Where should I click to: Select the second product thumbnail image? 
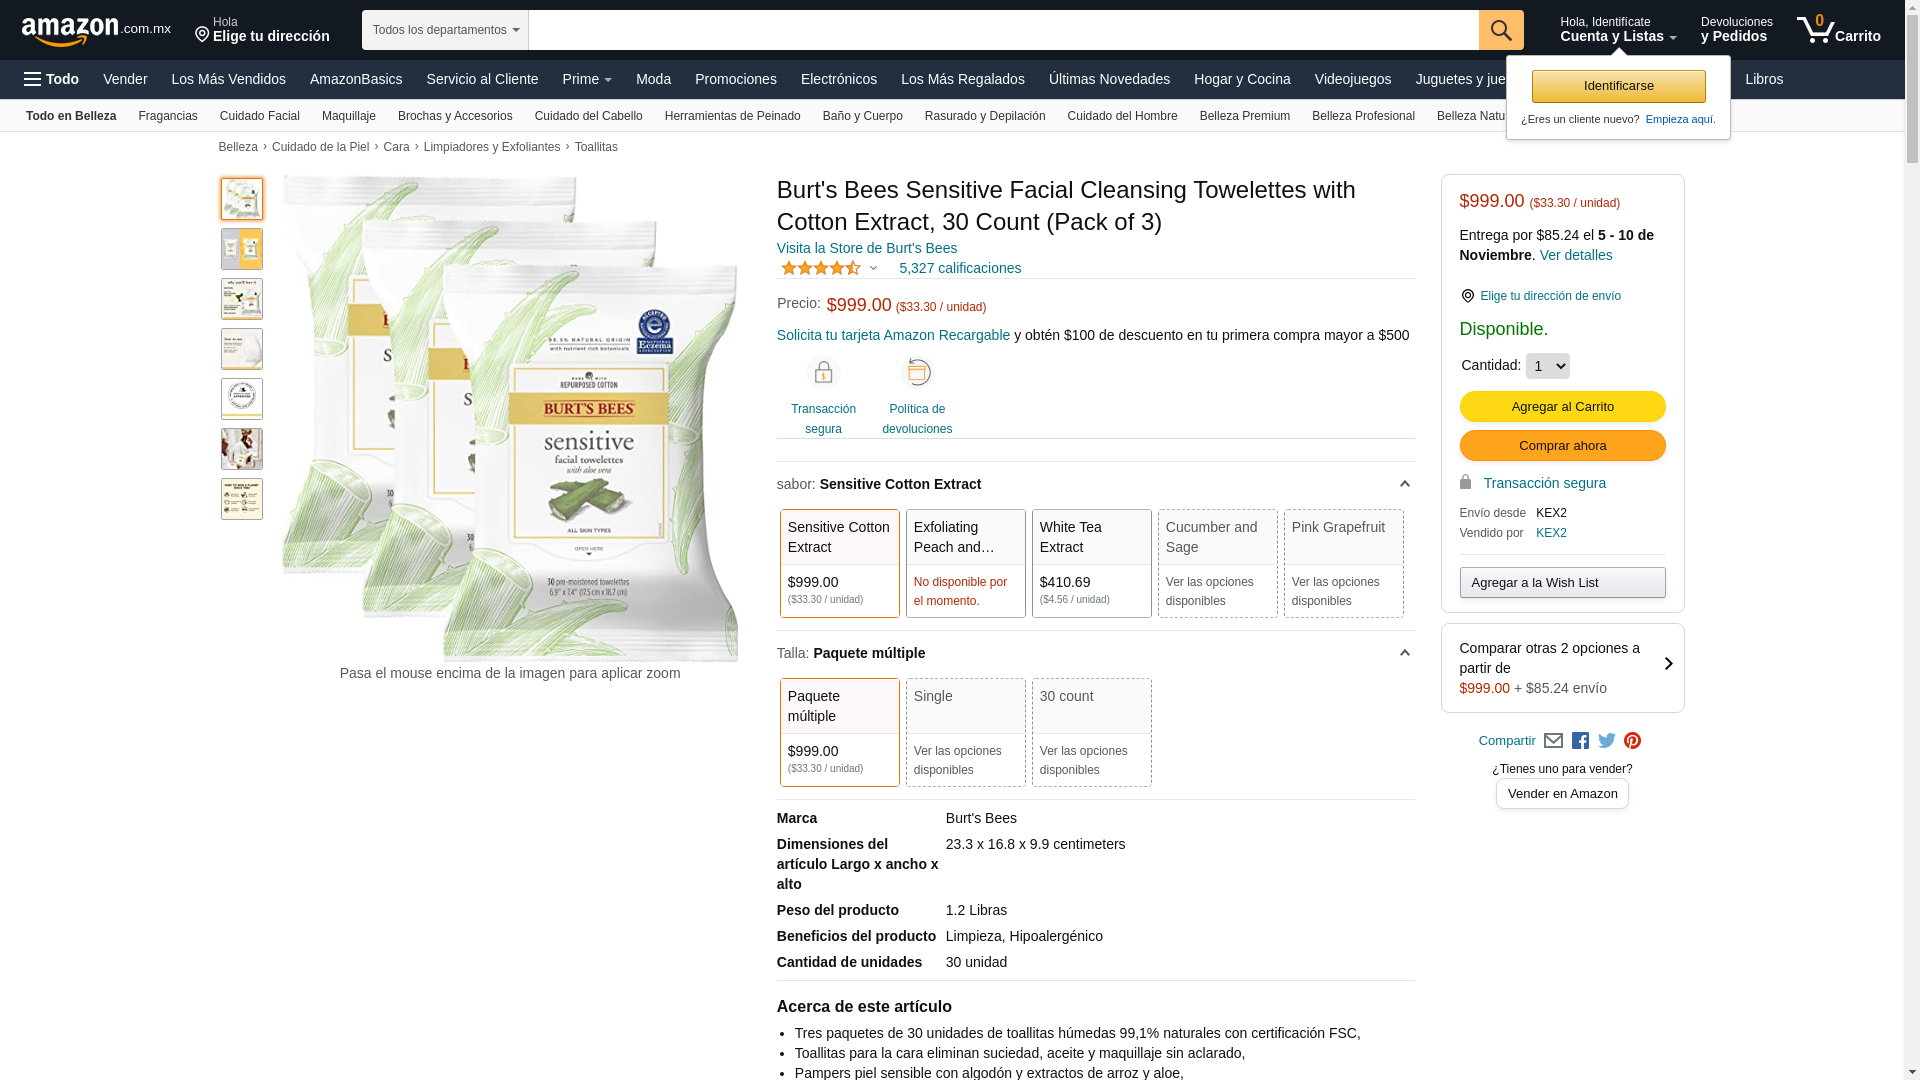[242, 249]
